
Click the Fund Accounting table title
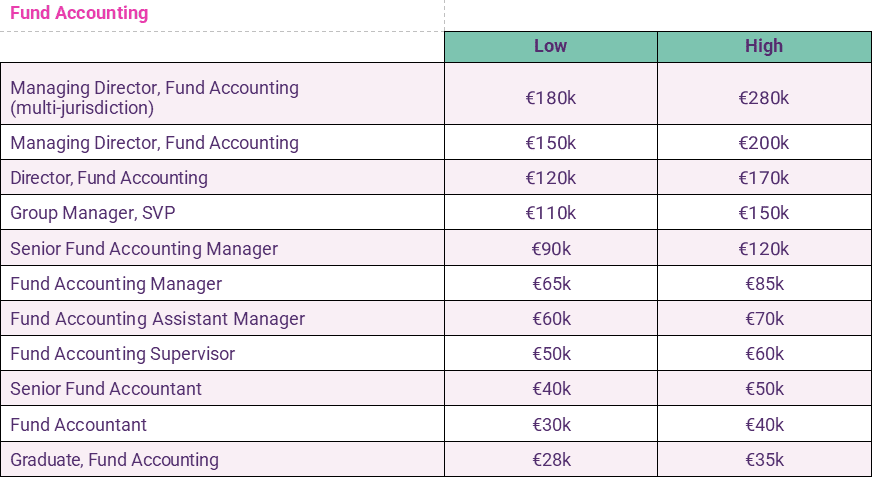[79, 14]
